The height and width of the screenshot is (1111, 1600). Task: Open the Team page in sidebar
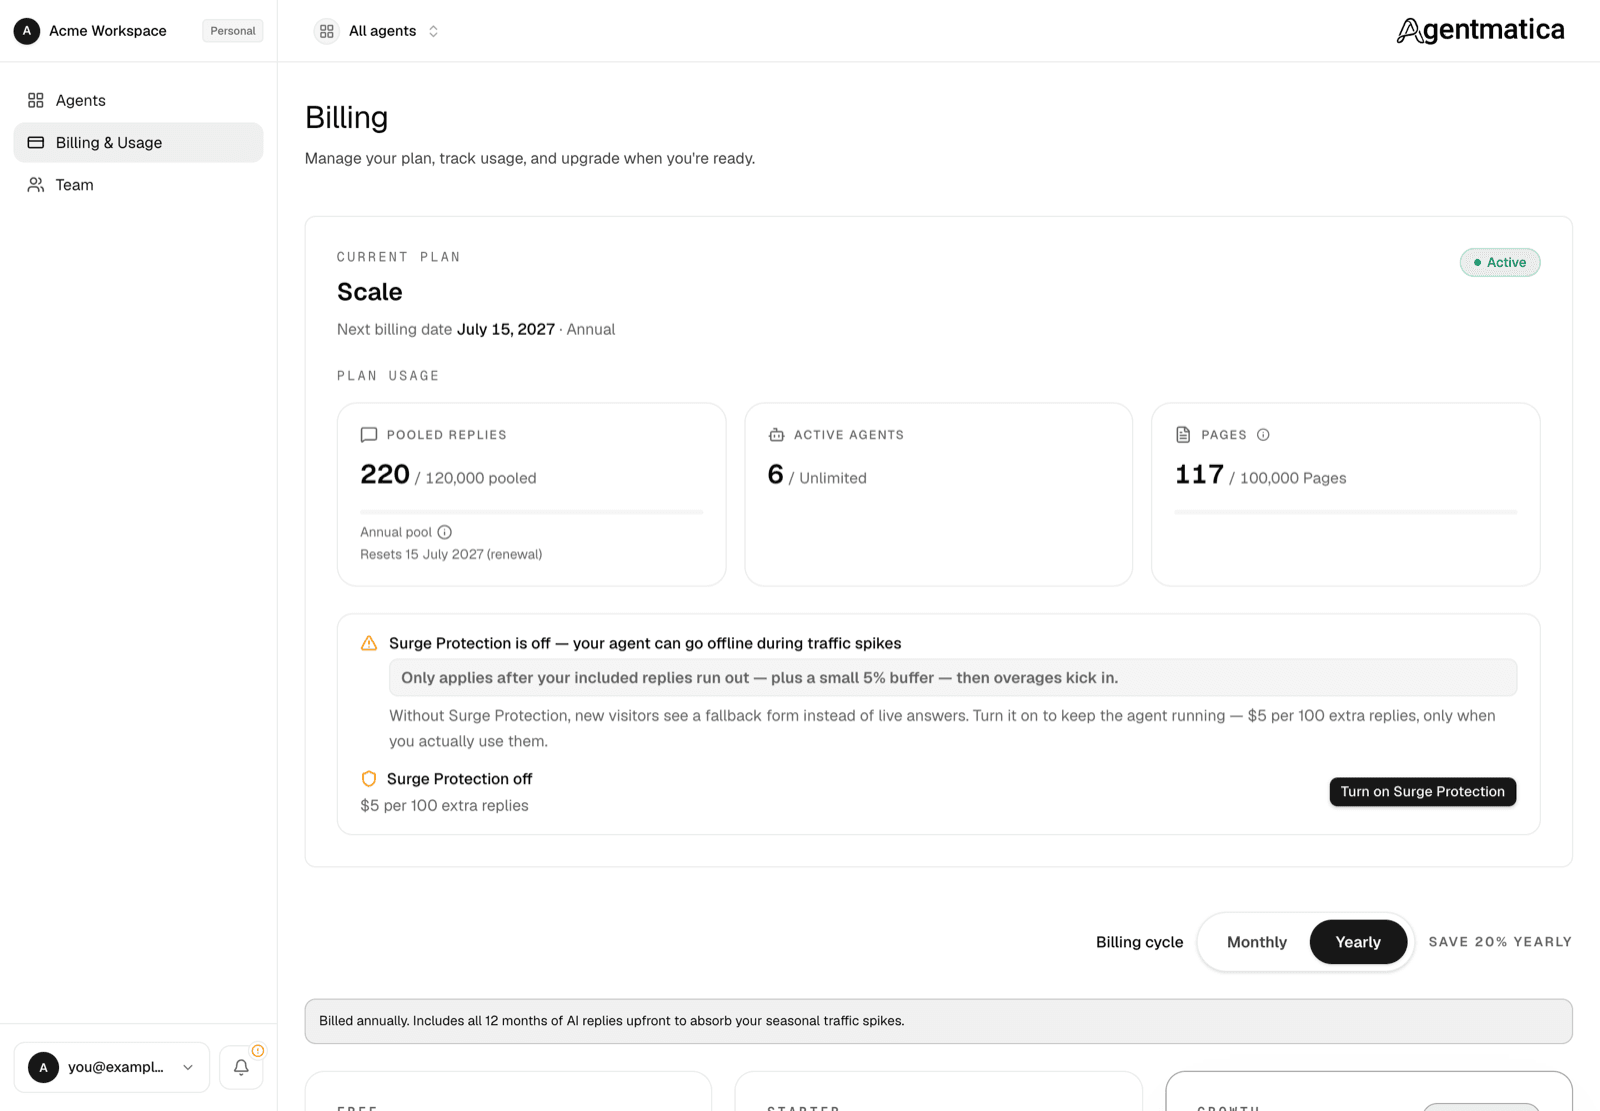coord(138,185)
